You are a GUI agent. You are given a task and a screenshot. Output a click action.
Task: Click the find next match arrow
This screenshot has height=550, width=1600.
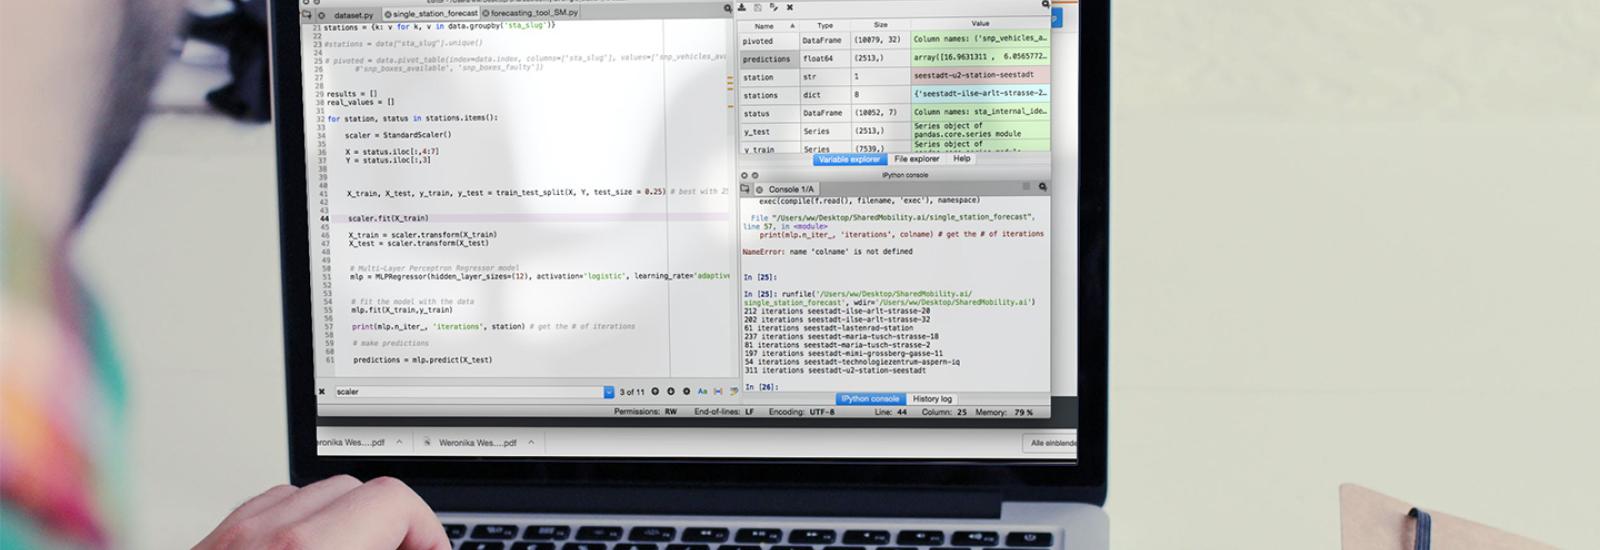pos(671,392)
